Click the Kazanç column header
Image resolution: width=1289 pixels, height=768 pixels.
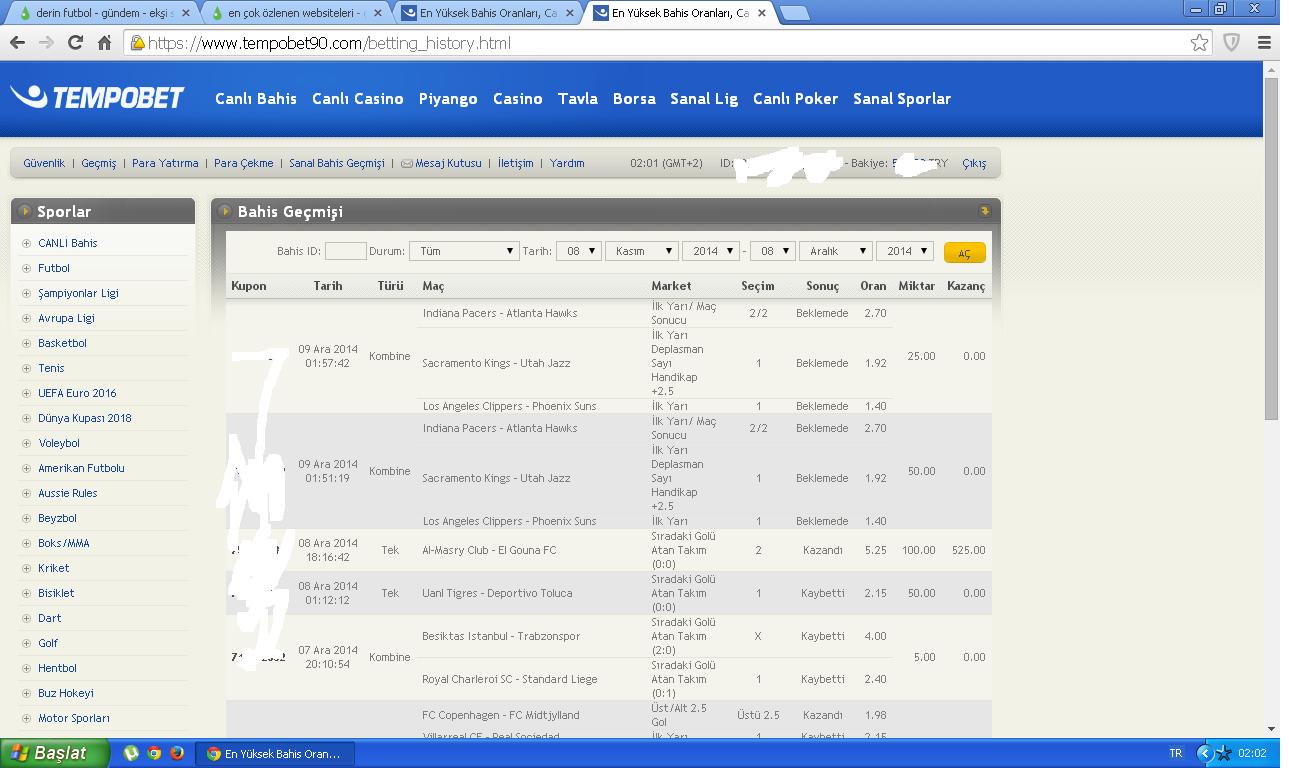[966, 286]
